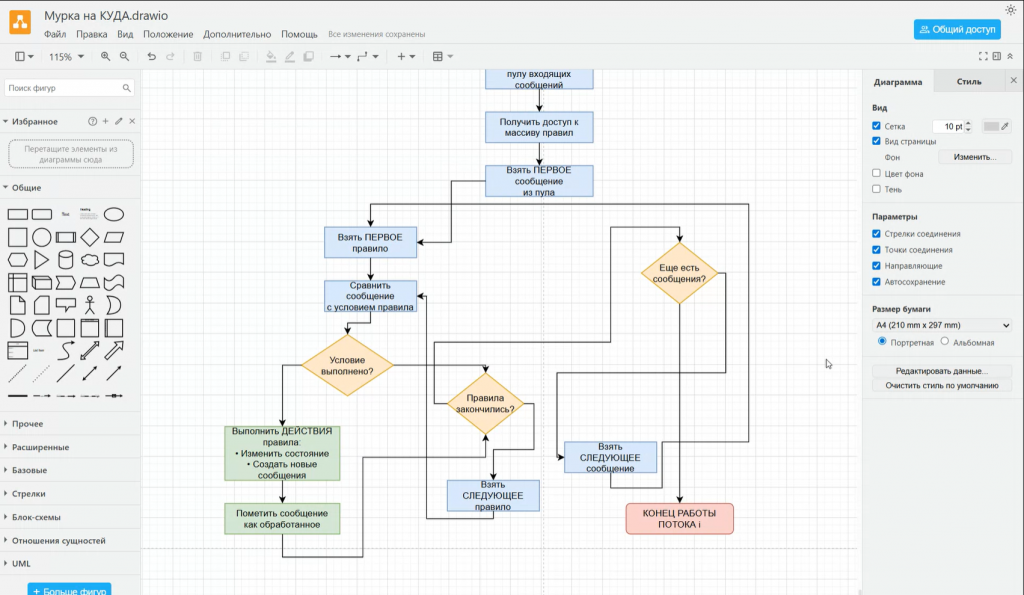Toggle the Сетка grid checkbox
Viewport: 1024px width, 595px height.
[876, 126]
